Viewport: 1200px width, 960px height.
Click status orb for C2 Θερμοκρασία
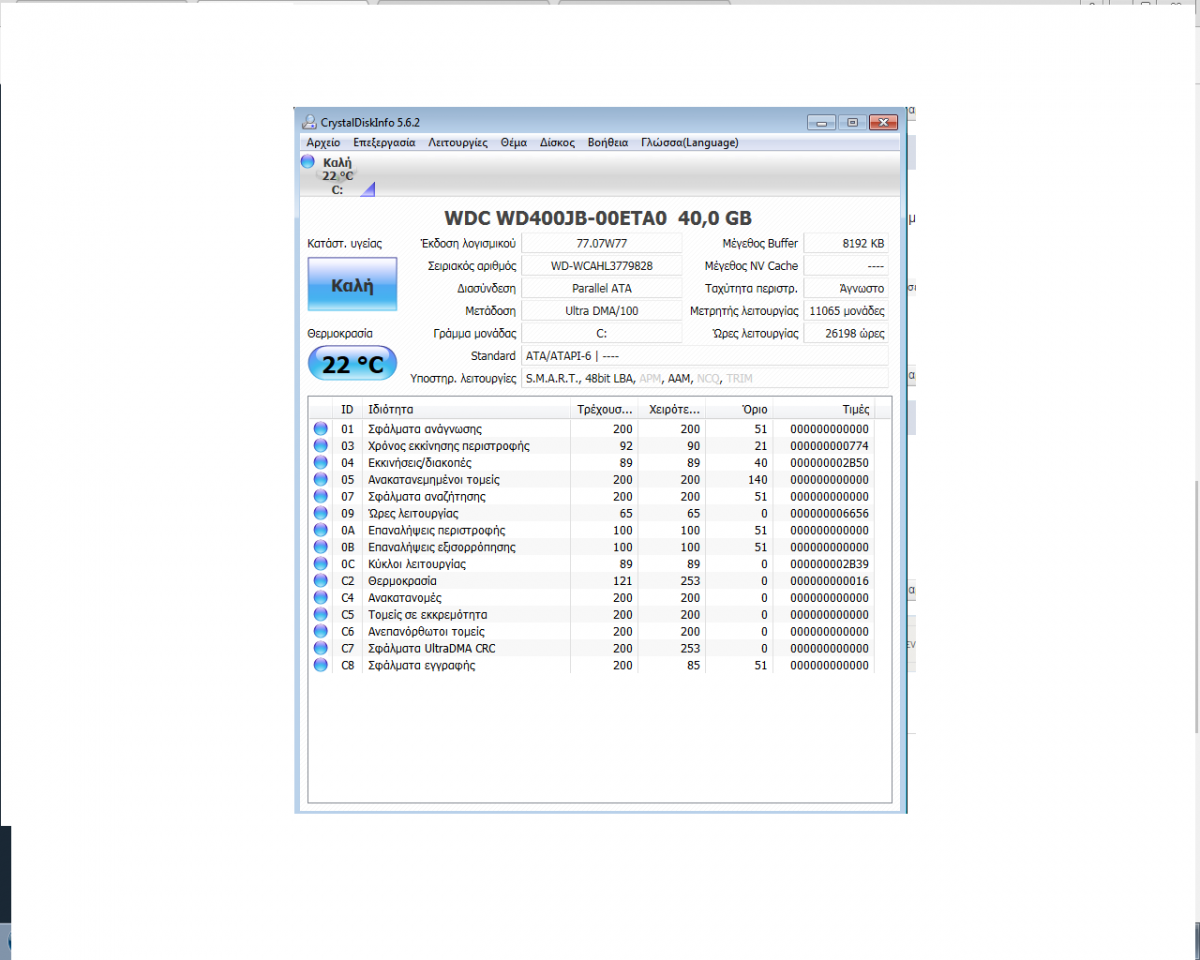[321, 581]
